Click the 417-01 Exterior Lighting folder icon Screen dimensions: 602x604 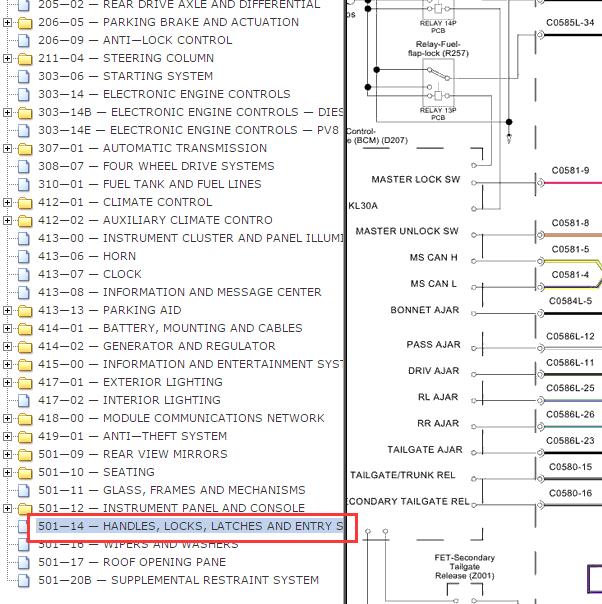tap(25, 383)
